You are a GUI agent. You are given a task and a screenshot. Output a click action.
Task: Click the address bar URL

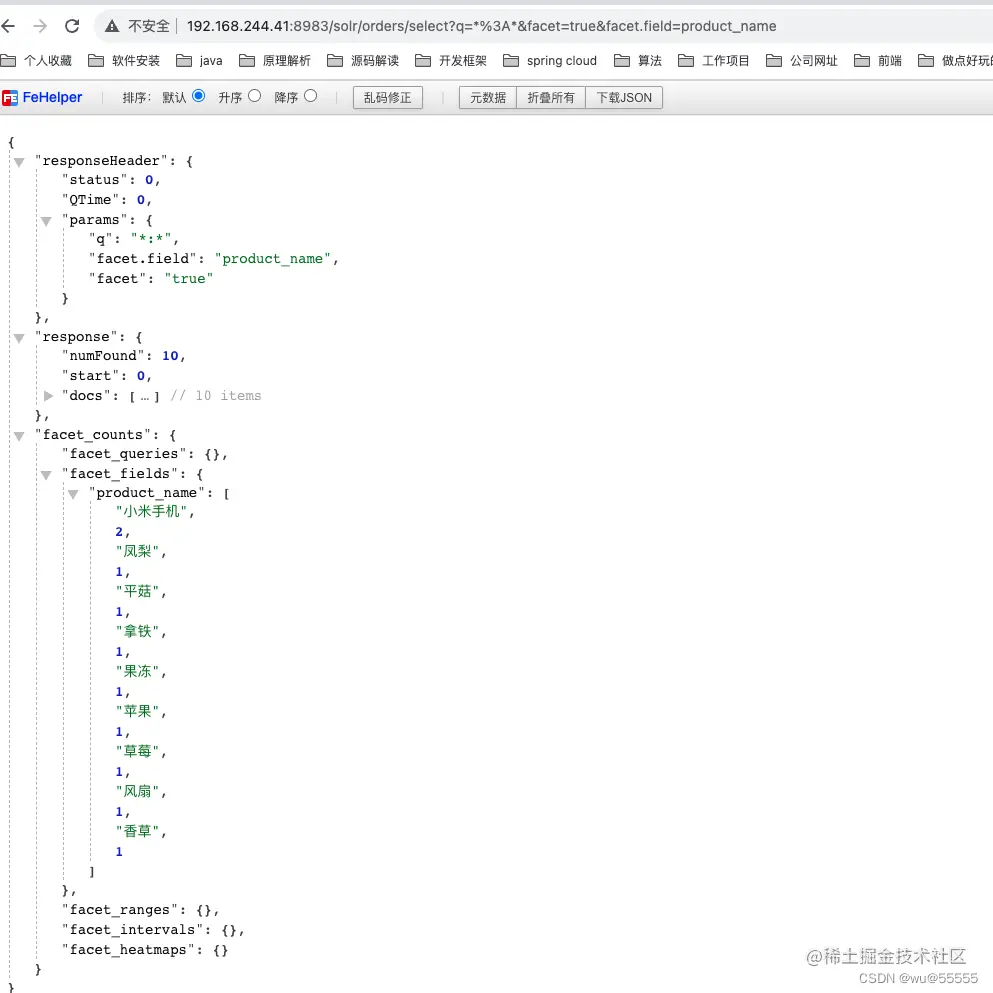(481, 26)
